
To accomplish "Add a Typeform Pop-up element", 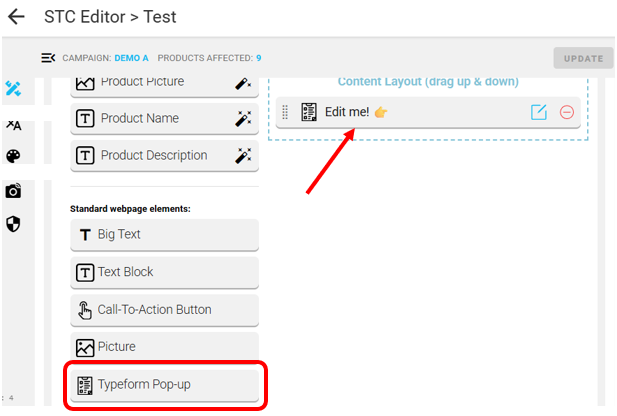I will click(x=164, y=385).
